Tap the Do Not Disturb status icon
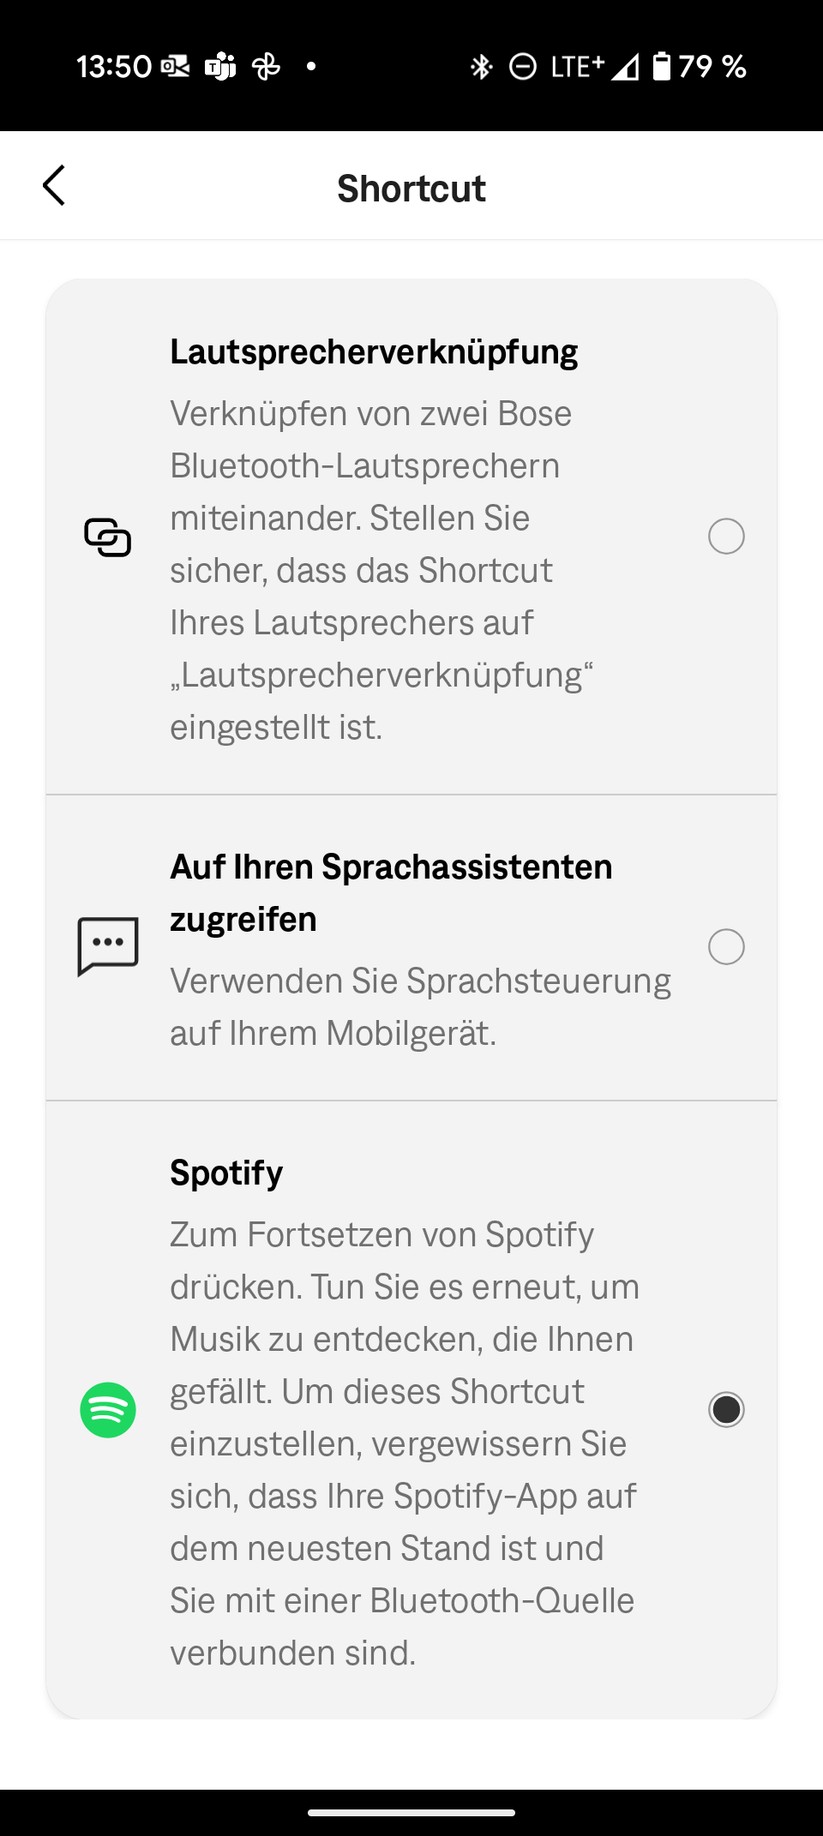Screen dimensions: 823x1836 click(x=522, y=67)
